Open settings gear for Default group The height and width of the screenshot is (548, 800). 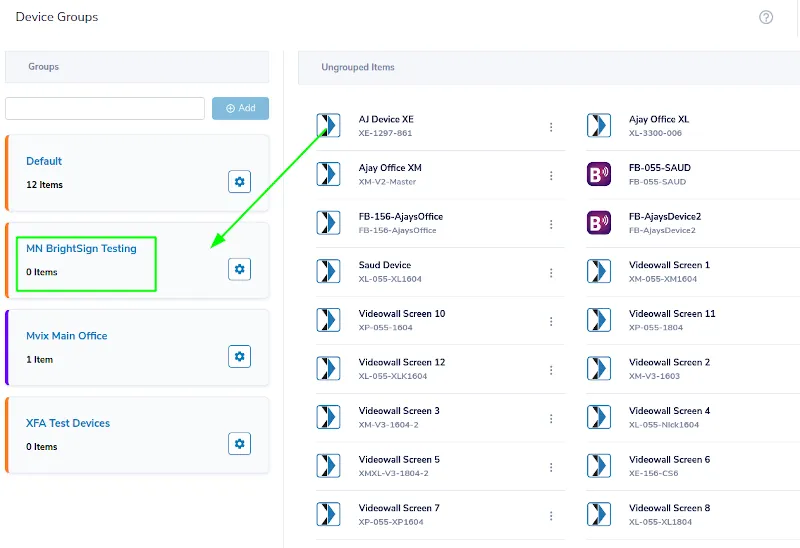click(239, 182)
